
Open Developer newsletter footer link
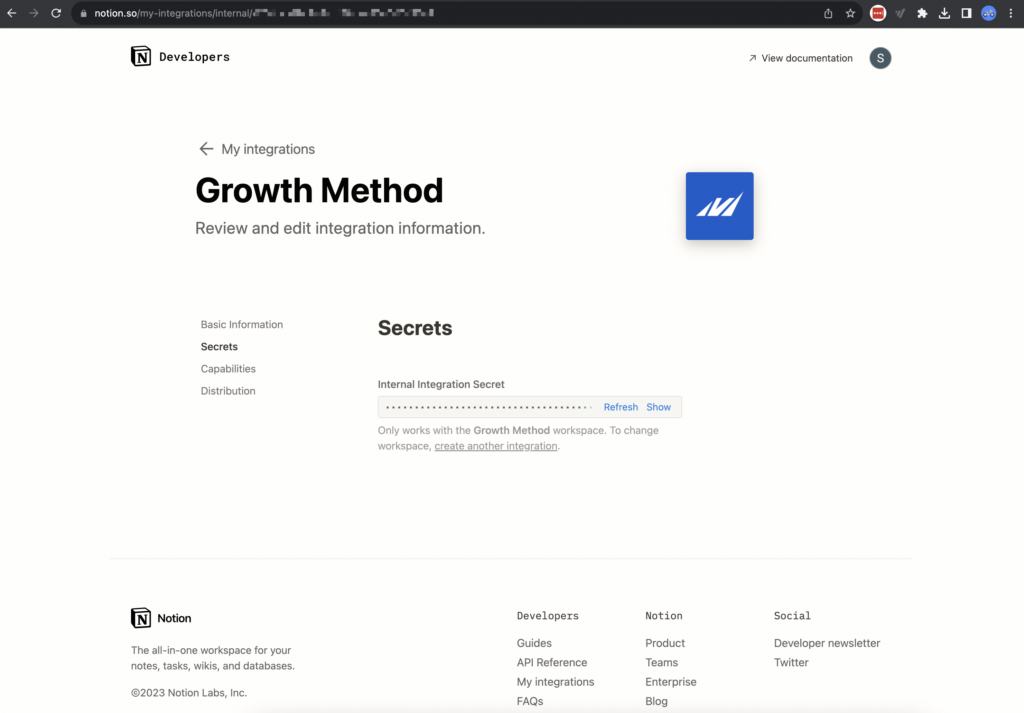tap(827, 643)
